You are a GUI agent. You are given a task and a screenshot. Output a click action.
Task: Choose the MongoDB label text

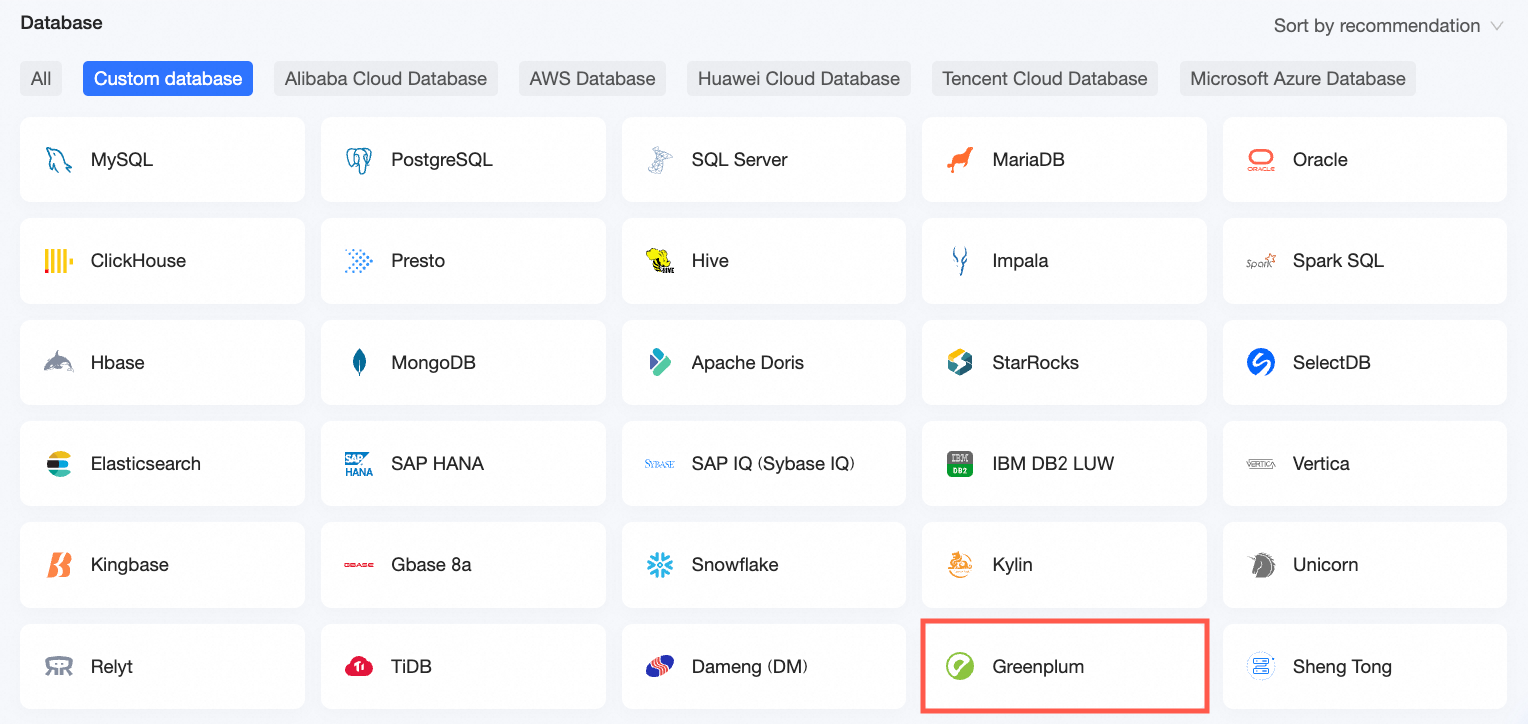[x=433, y=362]
